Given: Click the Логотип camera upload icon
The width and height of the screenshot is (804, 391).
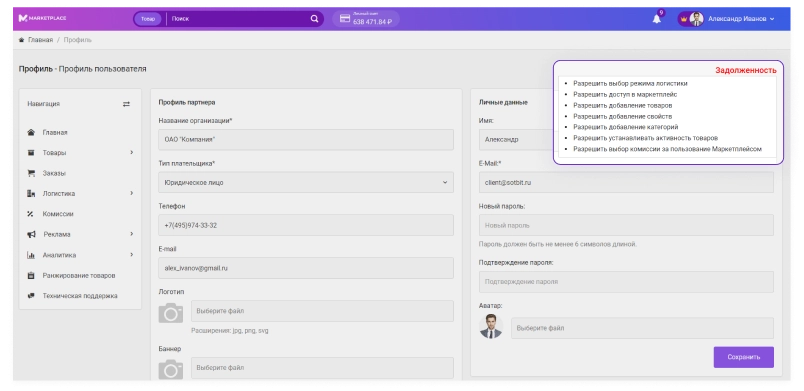Looking at the screenshot, I should (171, 313).
